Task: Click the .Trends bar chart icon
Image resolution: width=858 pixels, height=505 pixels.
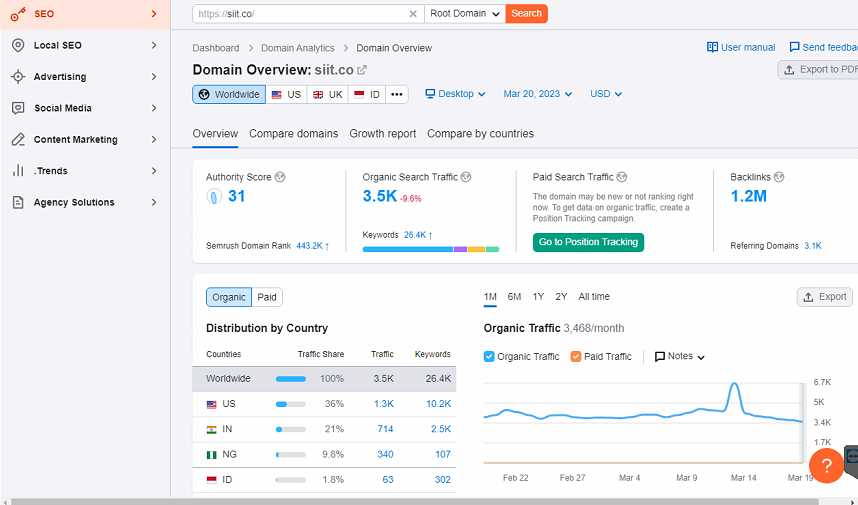Action: tap(17, 171)
